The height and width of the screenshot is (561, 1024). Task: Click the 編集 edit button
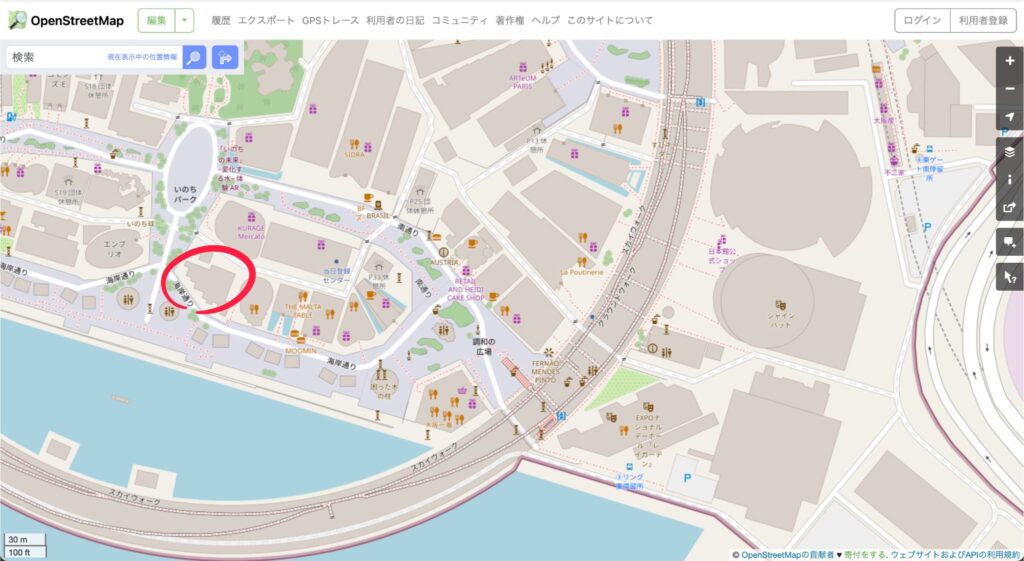(x=157, y=21)
